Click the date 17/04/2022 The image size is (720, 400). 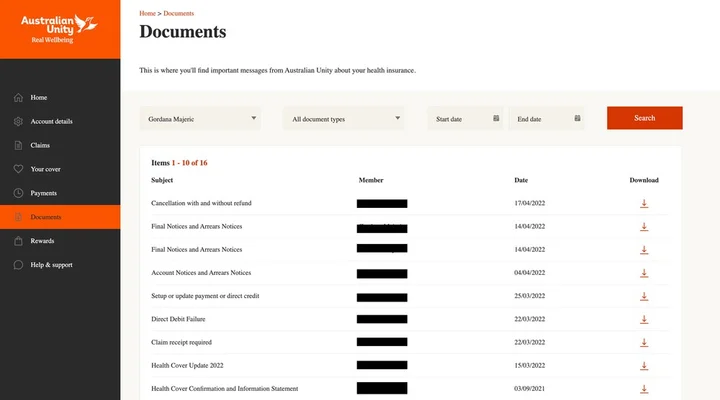[529, 203]
